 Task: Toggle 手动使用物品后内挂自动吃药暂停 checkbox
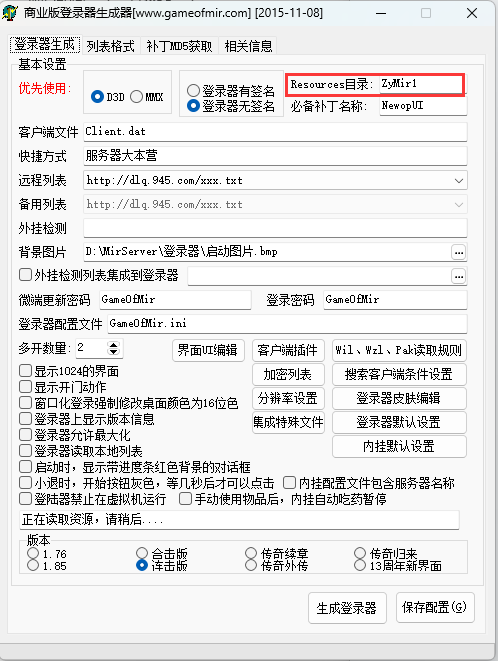(185, 499)
